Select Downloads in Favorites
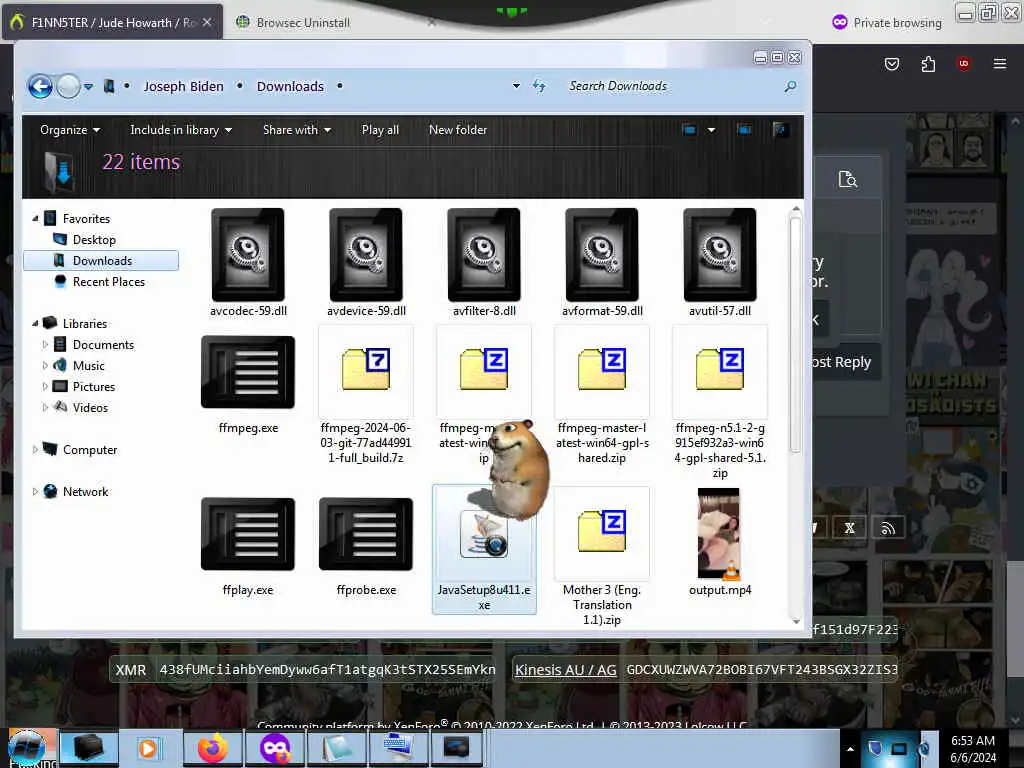The image size is (1024, 768). [101, 261]
